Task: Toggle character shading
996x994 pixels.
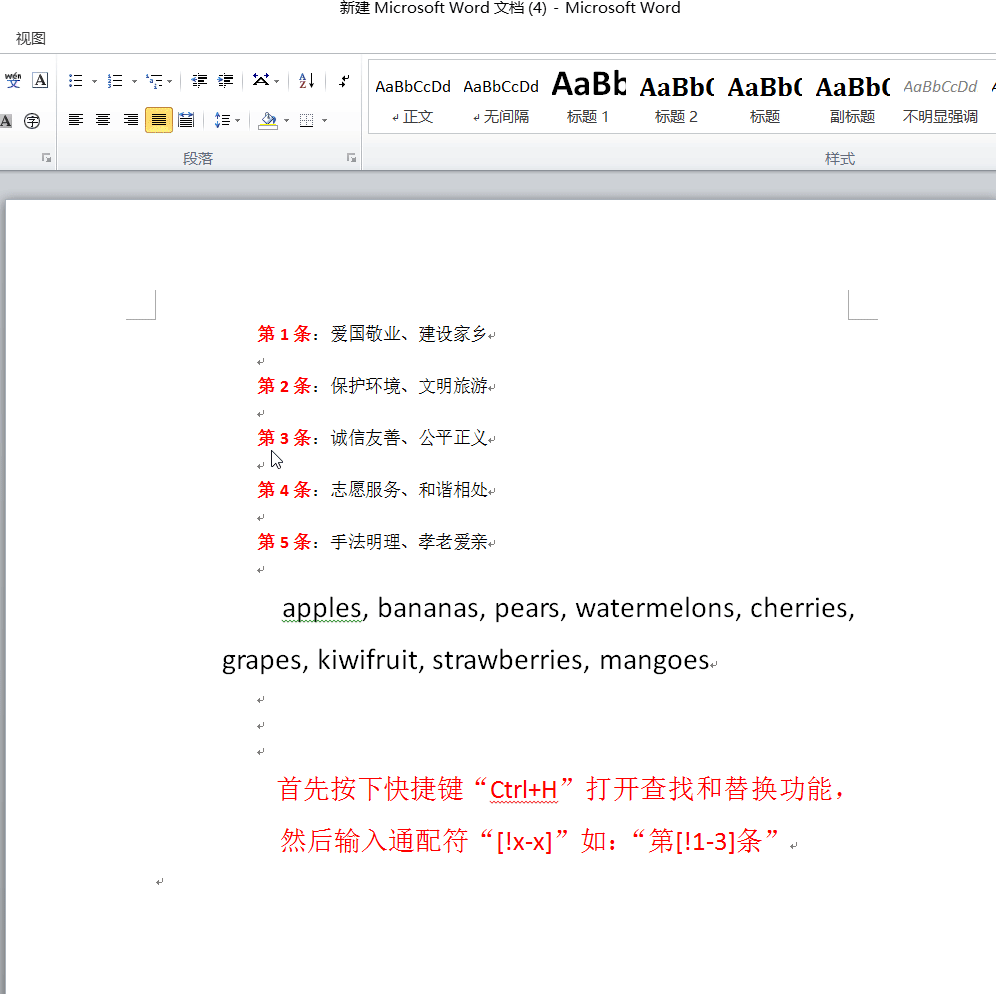Action: (8, 119)
